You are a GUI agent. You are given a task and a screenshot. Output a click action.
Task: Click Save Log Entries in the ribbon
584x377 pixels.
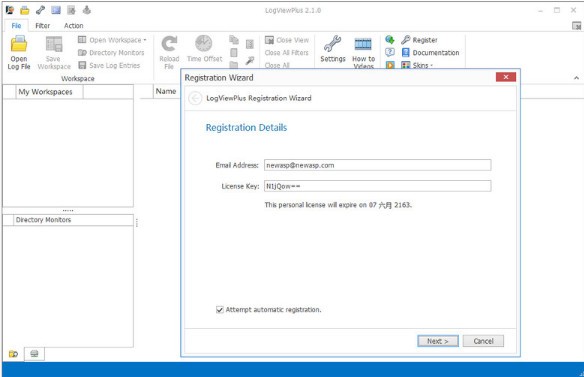(x=110, y=65)
